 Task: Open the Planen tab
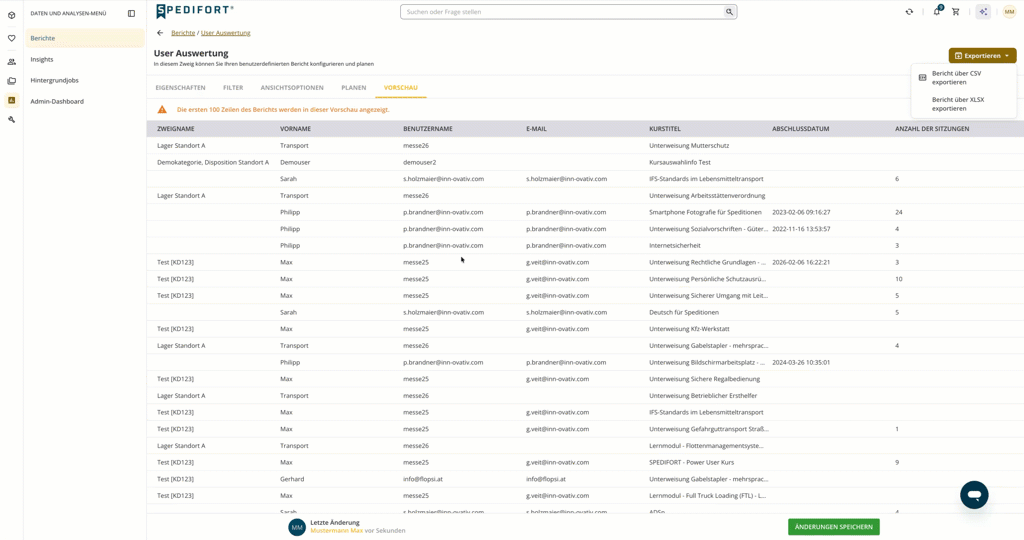[x=353, y=87]
